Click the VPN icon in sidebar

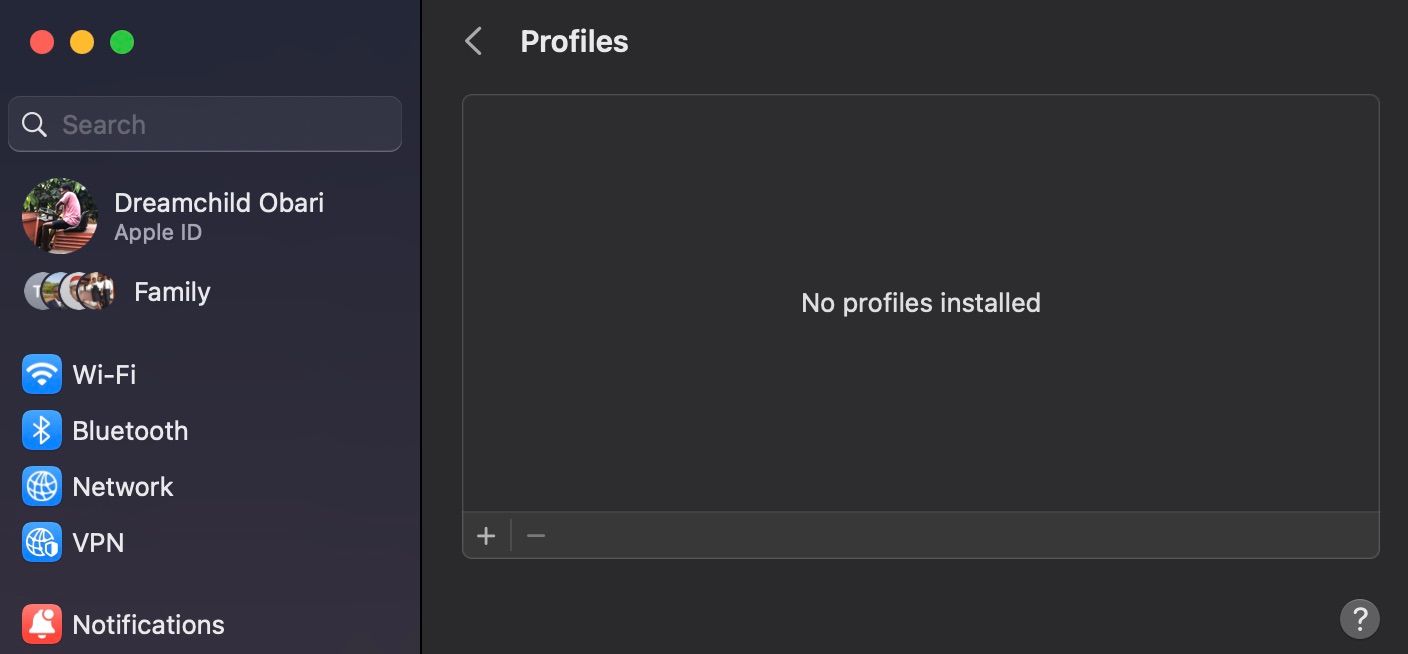(x=42, y=543)
